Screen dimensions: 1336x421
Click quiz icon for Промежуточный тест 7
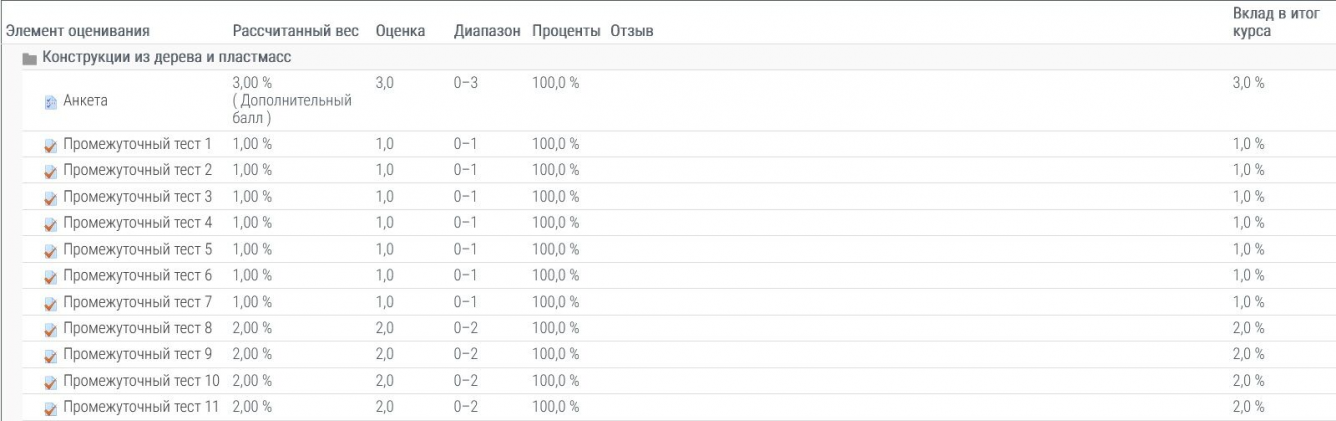pyautogui.click(x=50, y=302)
